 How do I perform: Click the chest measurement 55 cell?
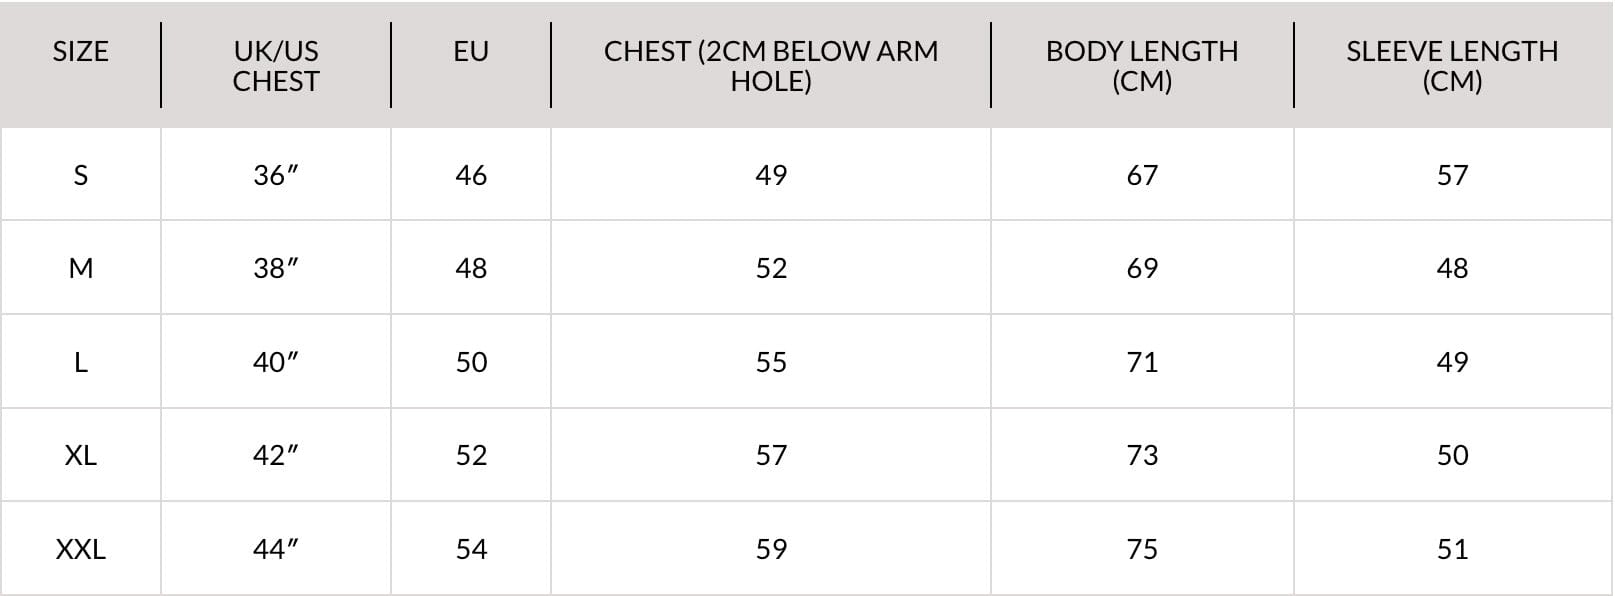771,362
